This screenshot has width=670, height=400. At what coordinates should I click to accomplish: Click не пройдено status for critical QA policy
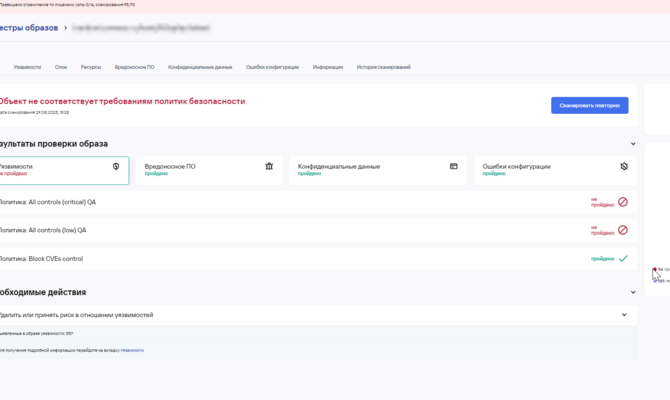(x=602, y=202)
